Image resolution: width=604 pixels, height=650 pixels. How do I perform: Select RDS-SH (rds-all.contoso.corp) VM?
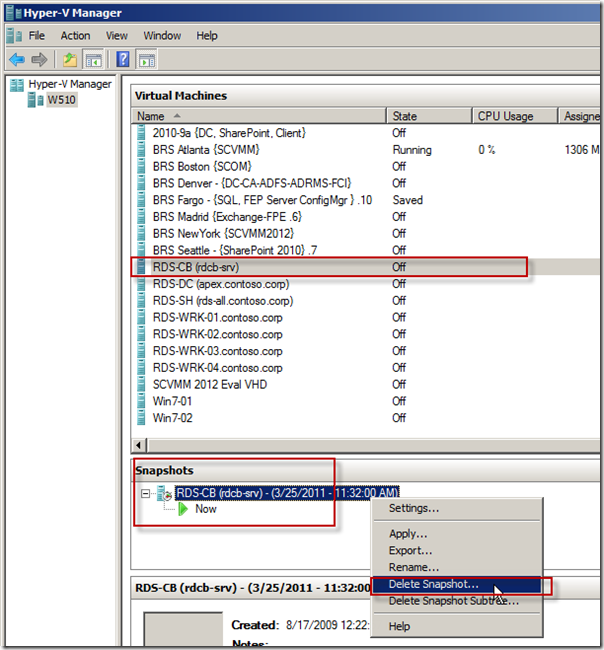[x=223, y=301]
